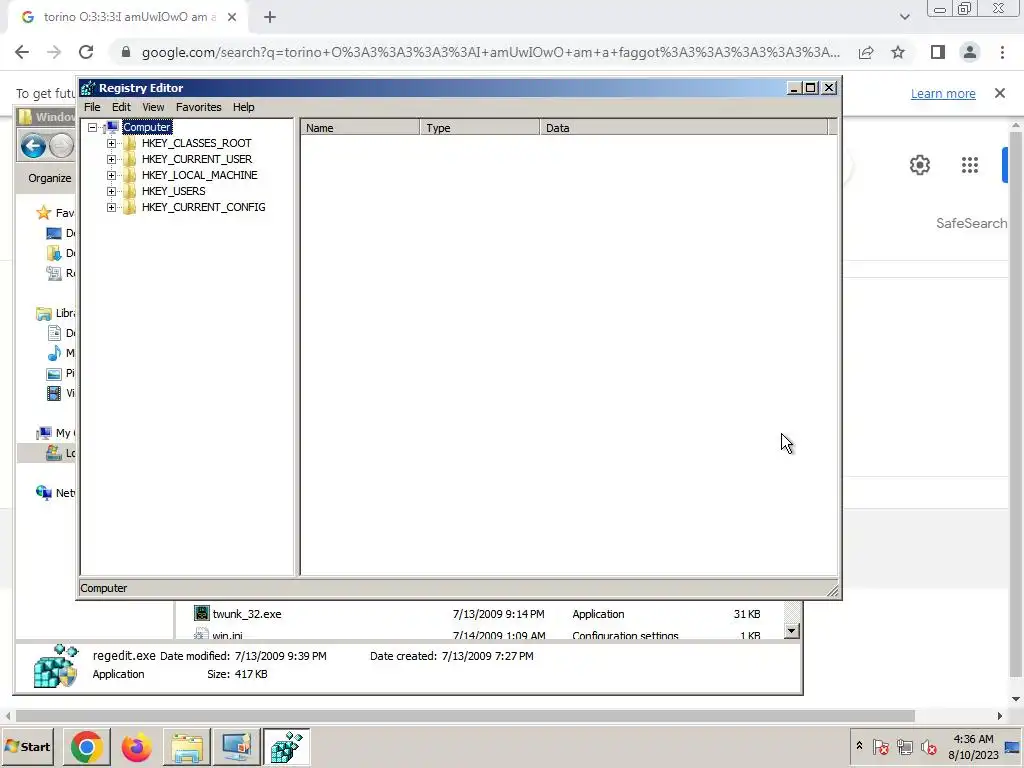Open the Chrome three-dot menu
This screenshot has height=768, width=1024.
1002,52
